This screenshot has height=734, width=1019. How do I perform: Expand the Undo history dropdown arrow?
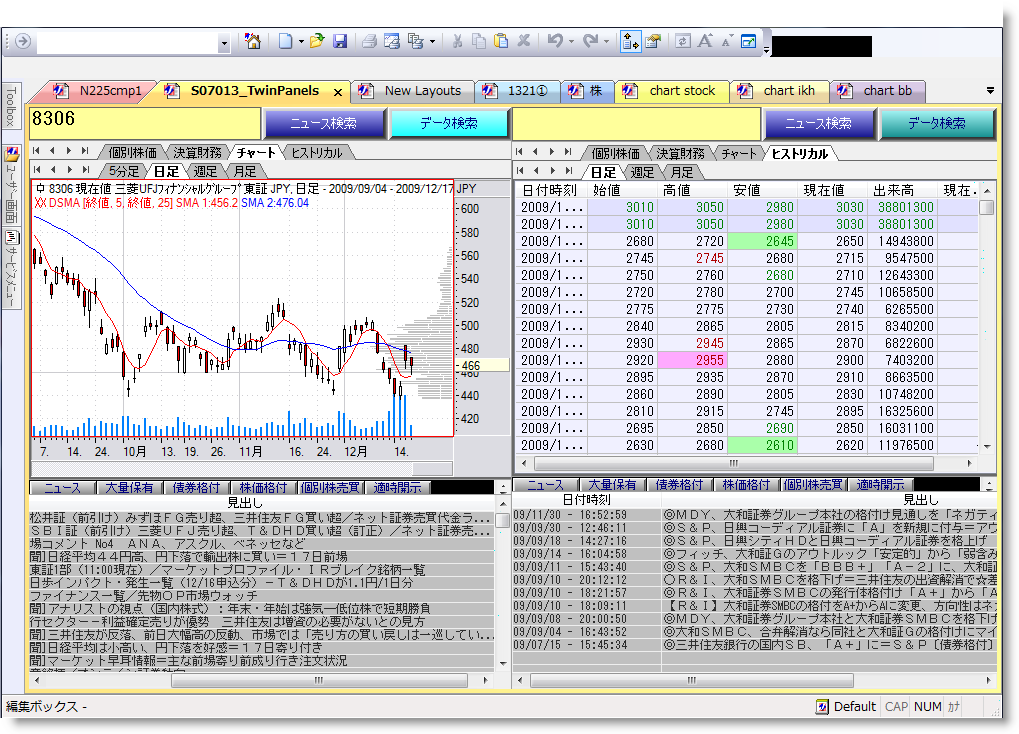pos(571,42)
